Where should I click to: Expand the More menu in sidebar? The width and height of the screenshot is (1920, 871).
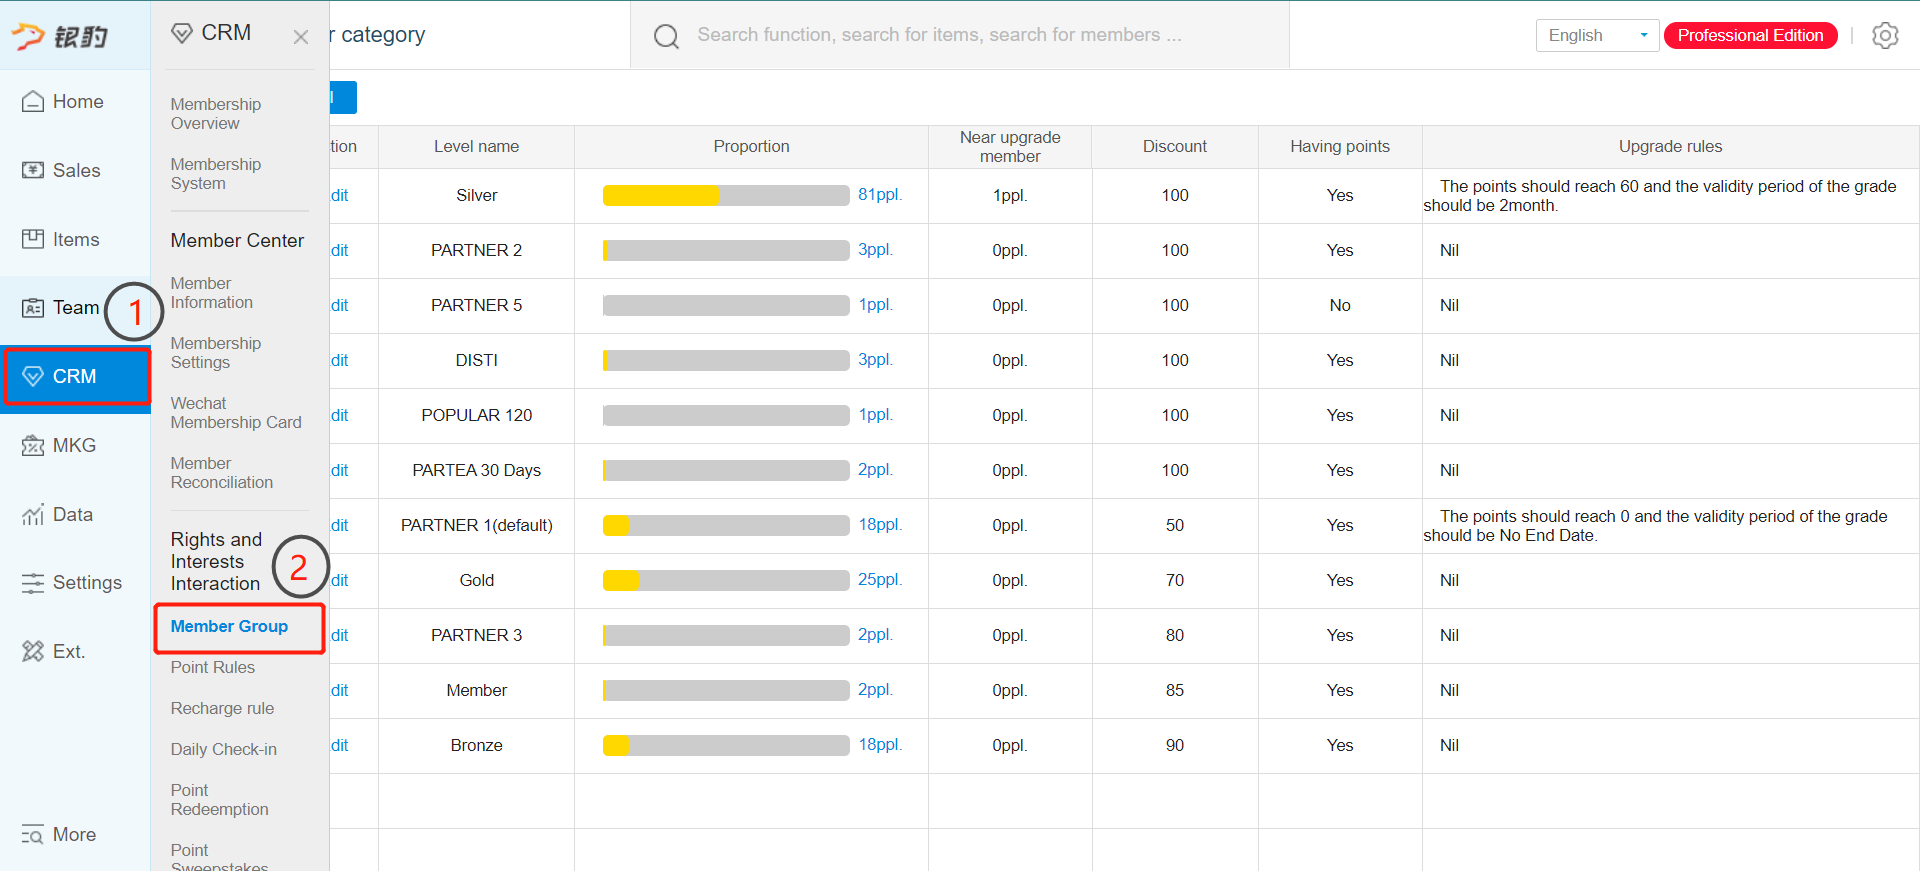pos(59,834)
